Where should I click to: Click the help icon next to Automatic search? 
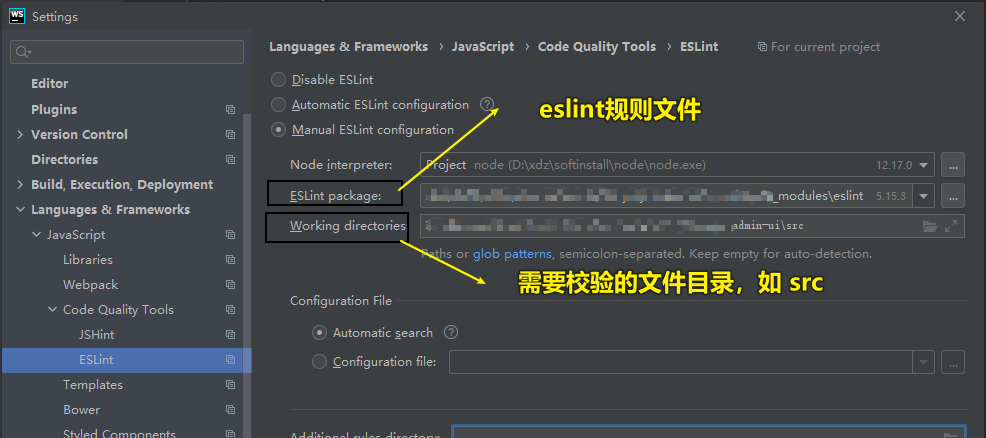[451, 332]
